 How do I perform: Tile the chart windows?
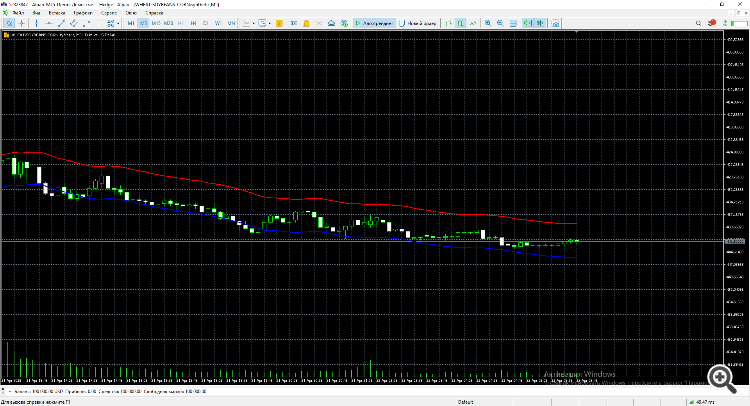click(x=513, y=23)
